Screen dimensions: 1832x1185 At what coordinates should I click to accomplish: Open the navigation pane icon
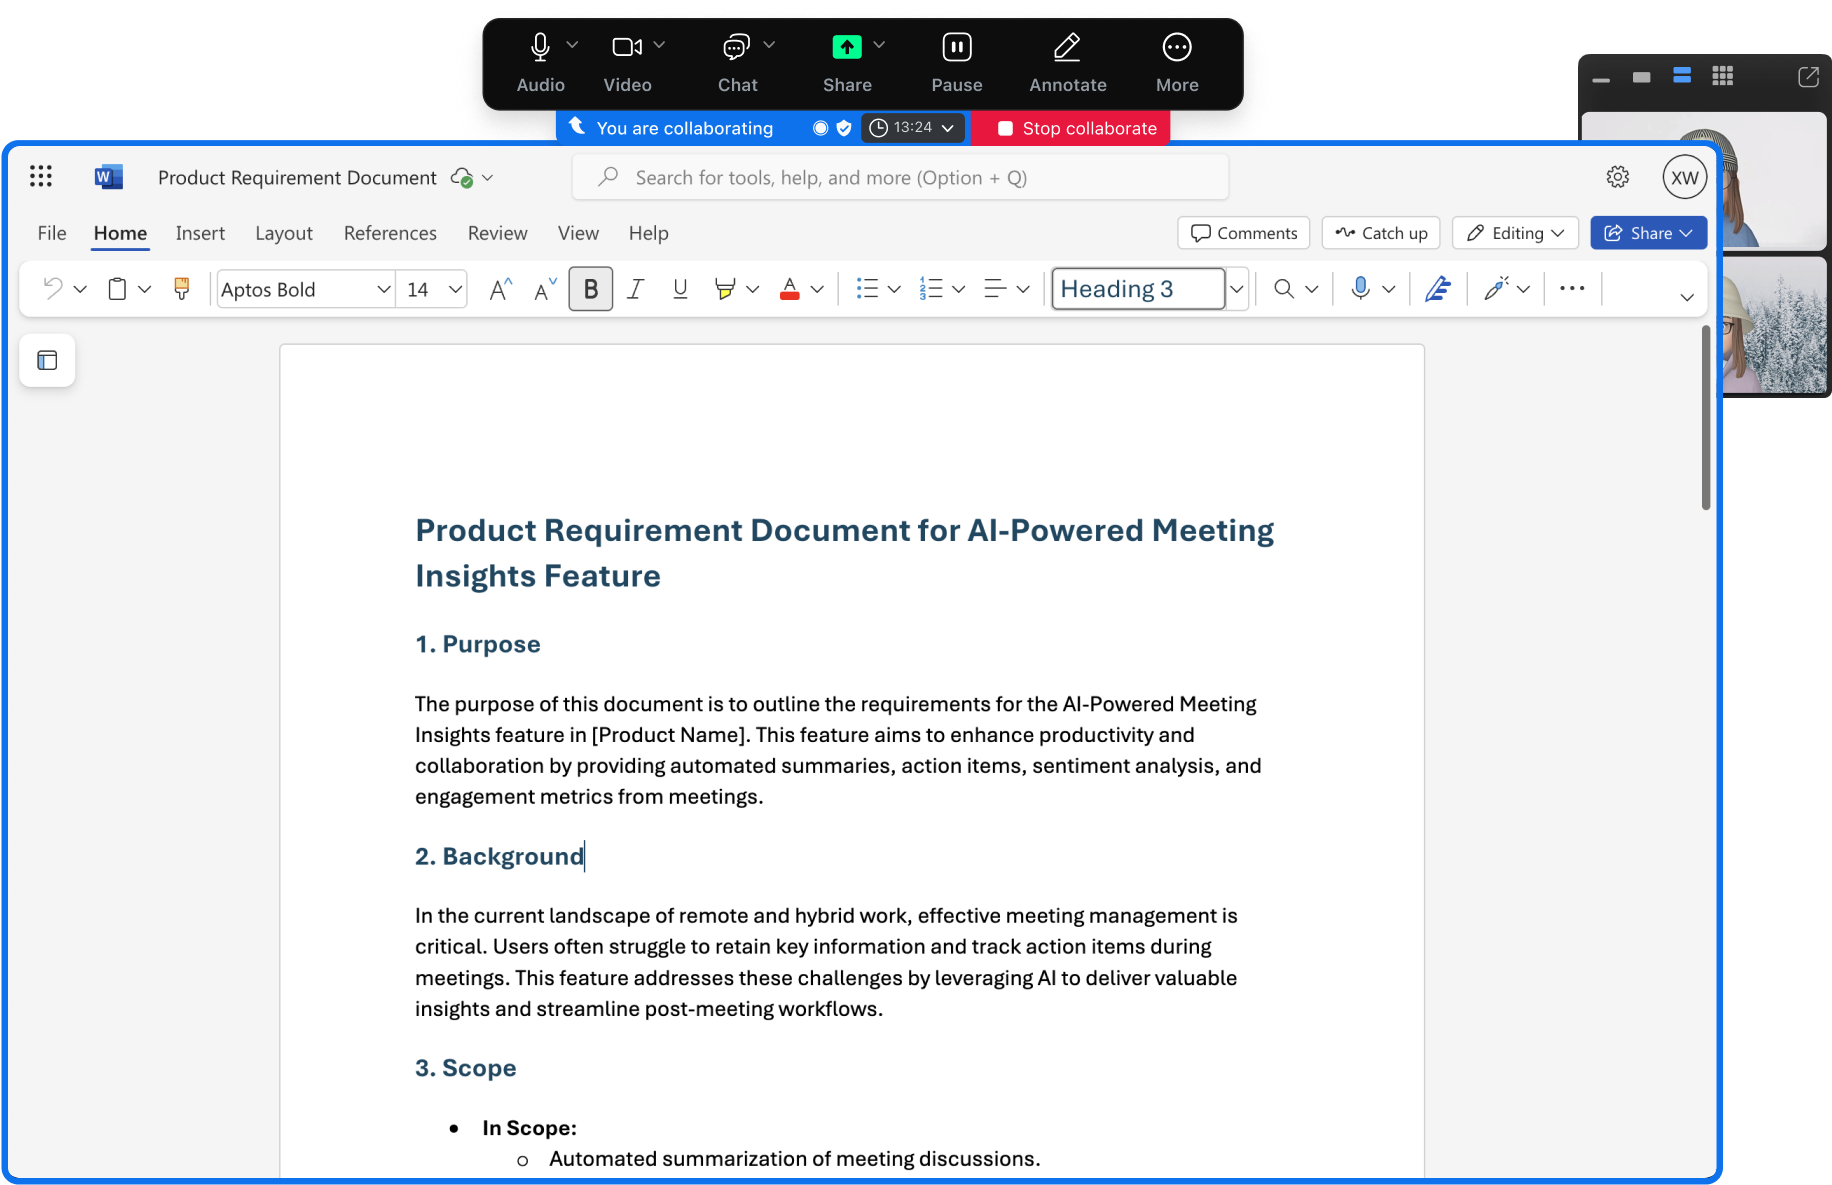pos(47,360)
